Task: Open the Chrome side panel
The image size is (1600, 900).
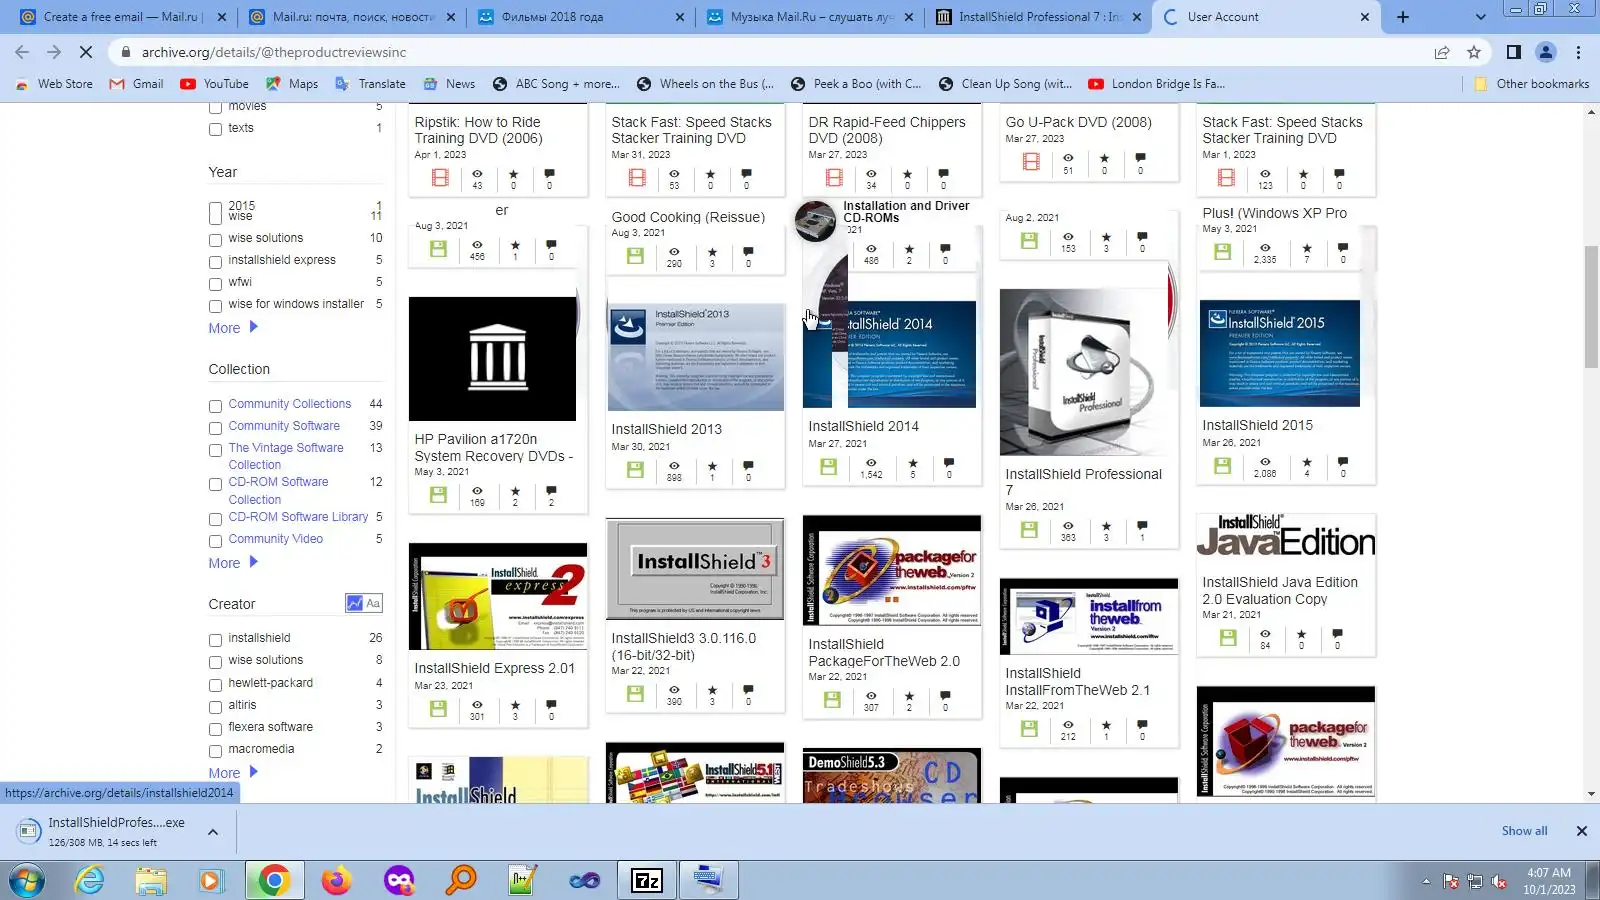Action: pyautogui.click(x=1514, y=52)
